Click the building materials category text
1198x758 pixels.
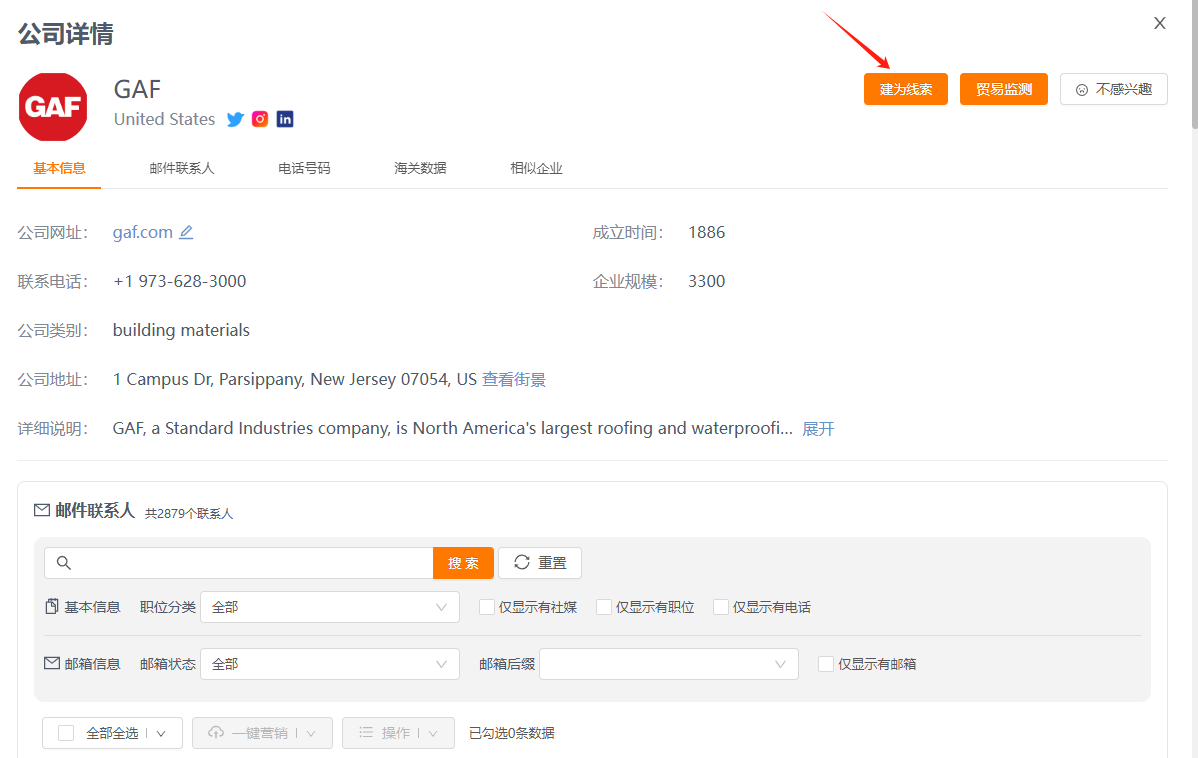[181, 331]
